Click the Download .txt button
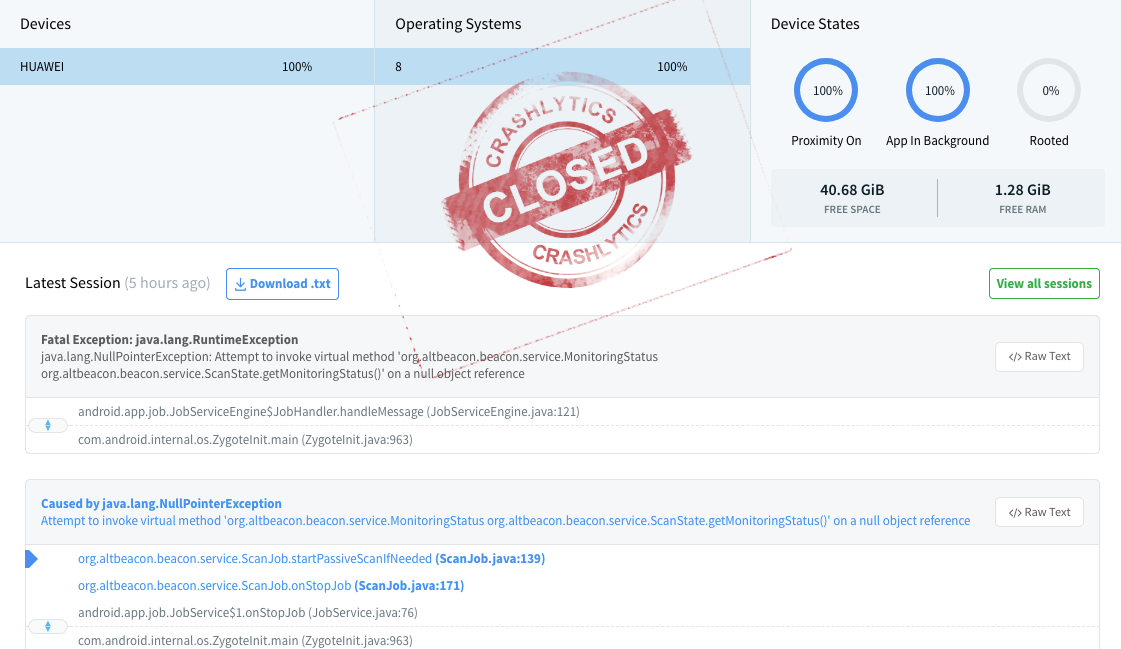 point(282,284)
